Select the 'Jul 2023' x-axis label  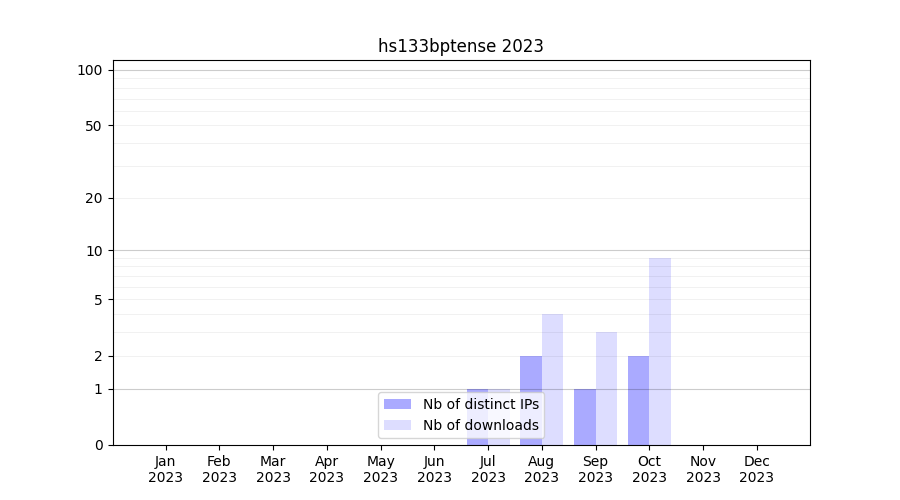click(x=488, y=469)
